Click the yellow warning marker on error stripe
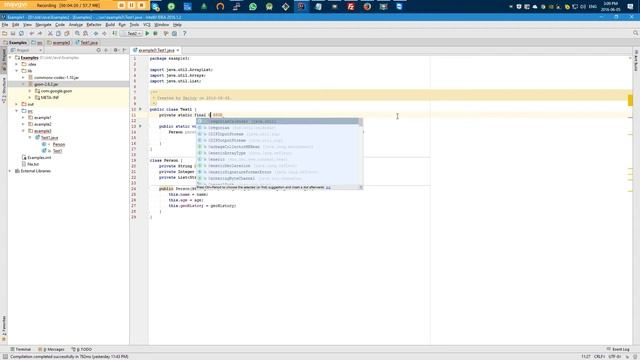The width and height of the screenshot is (640, 360). click(630, 100)
